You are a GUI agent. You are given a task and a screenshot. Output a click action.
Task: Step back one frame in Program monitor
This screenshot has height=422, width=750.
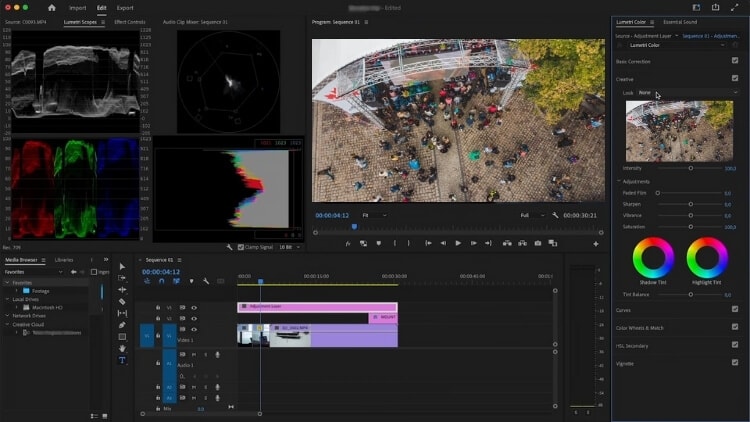coord(443,243)
